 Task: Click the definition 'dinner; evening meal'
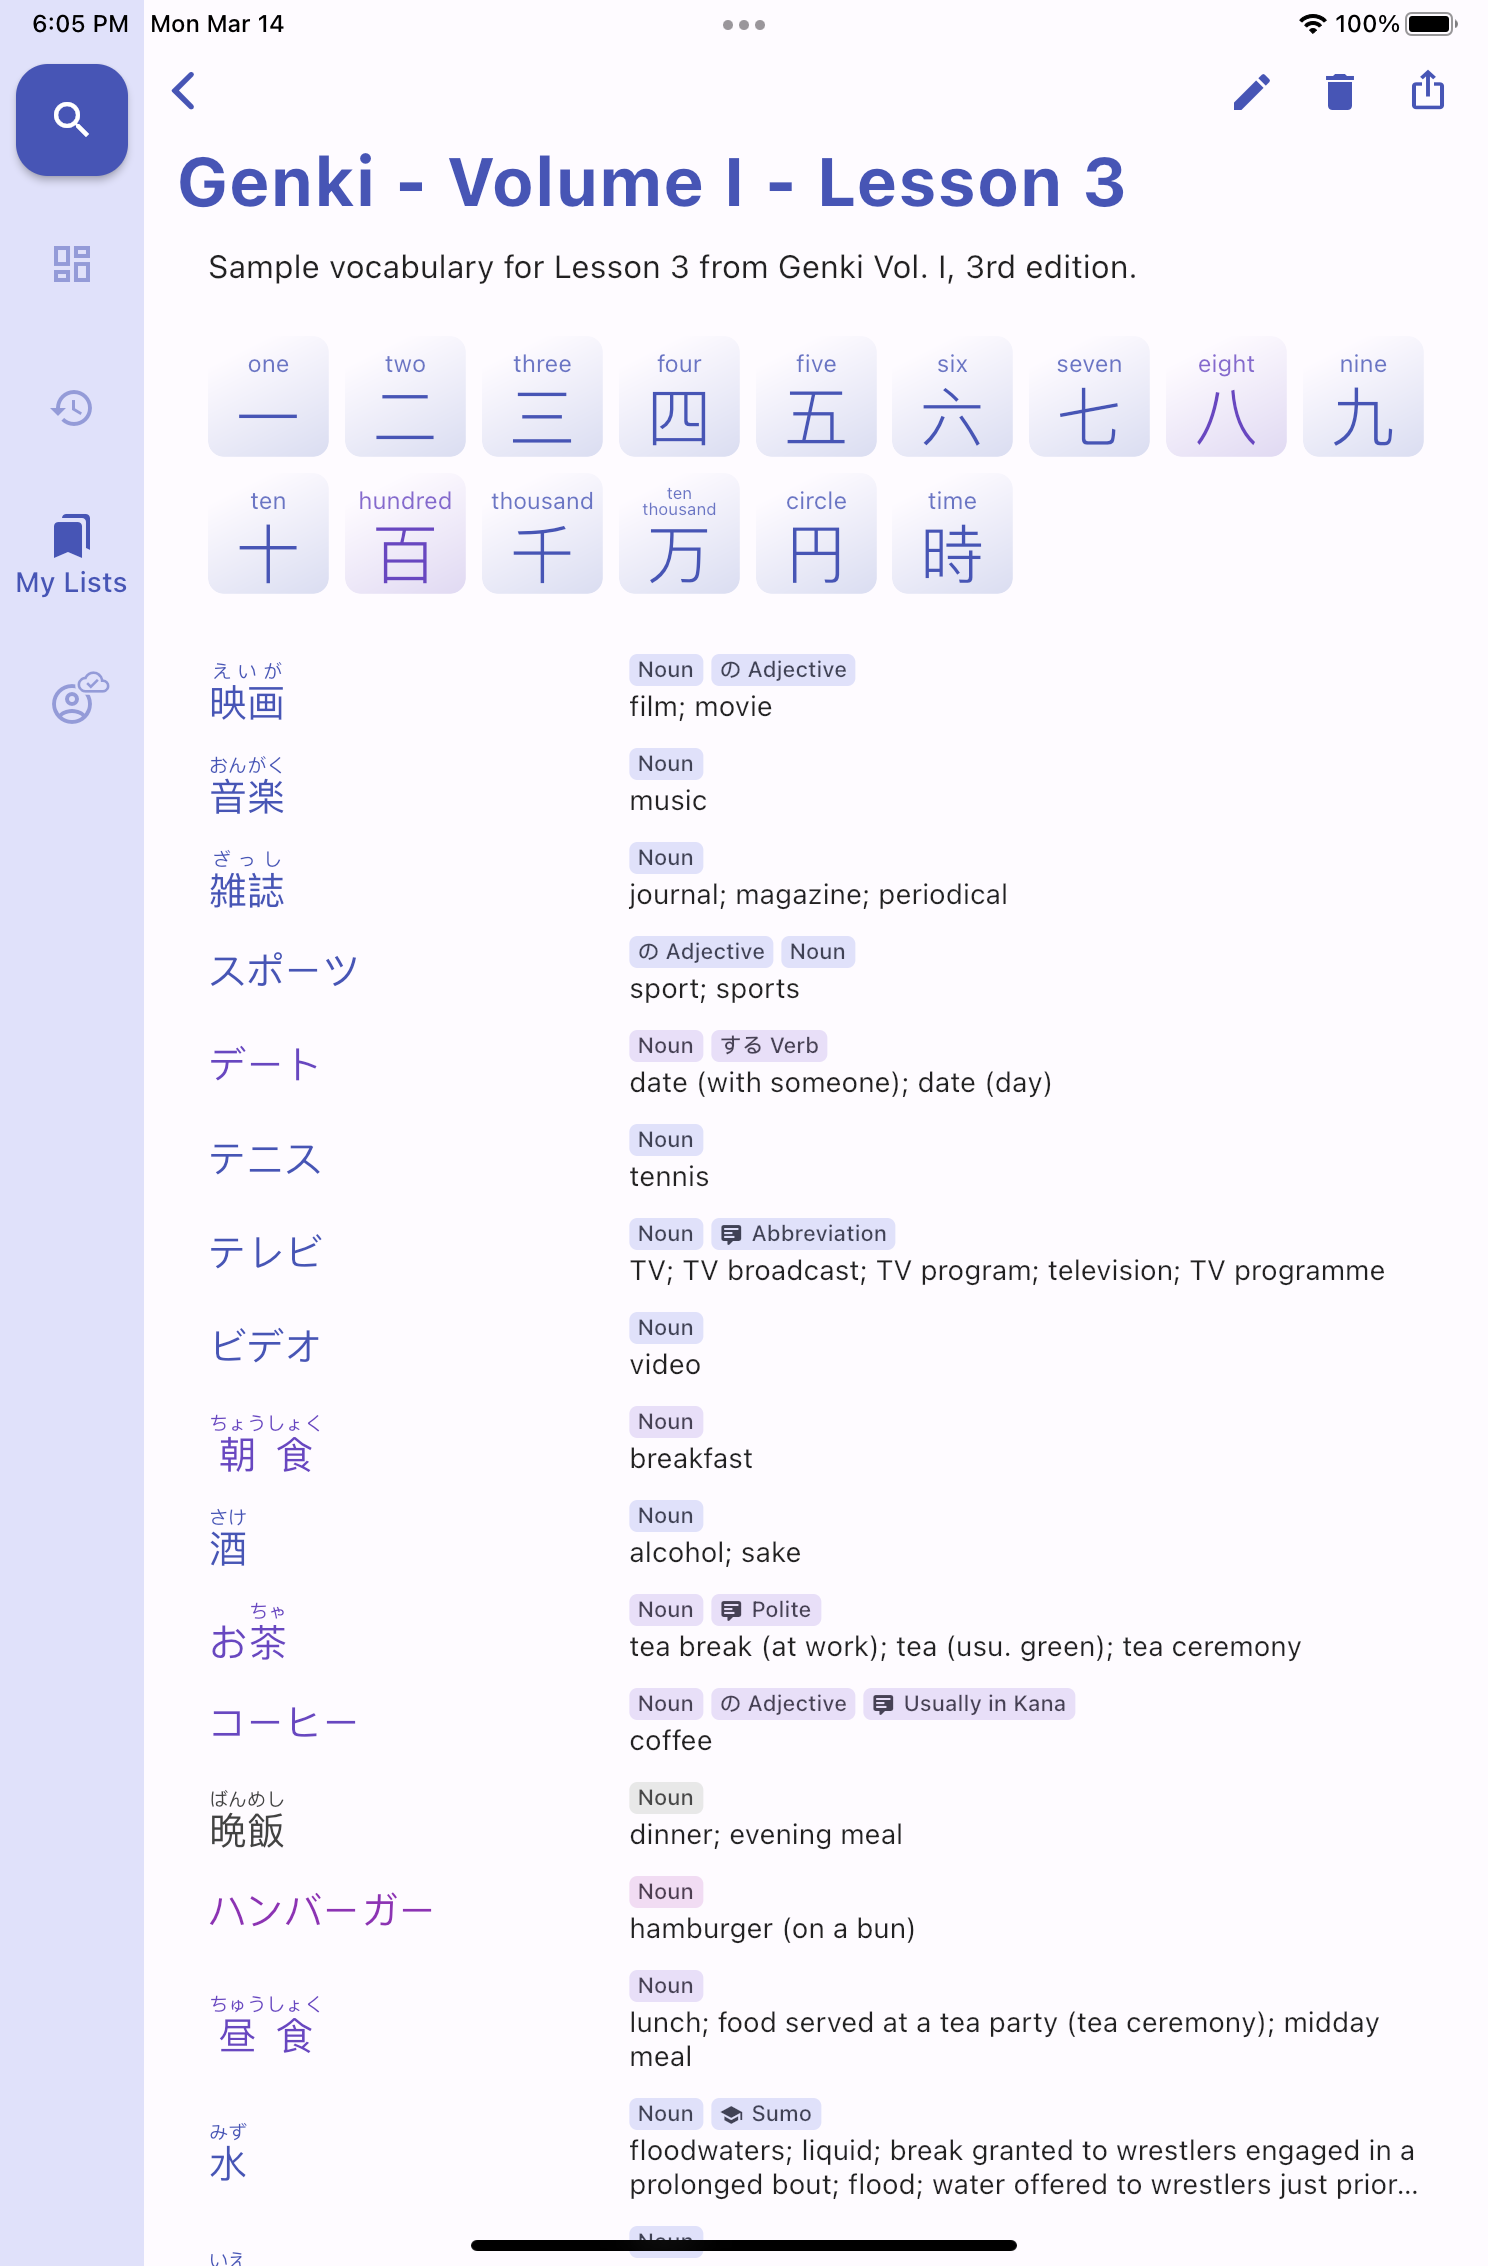coord(766,1835)
